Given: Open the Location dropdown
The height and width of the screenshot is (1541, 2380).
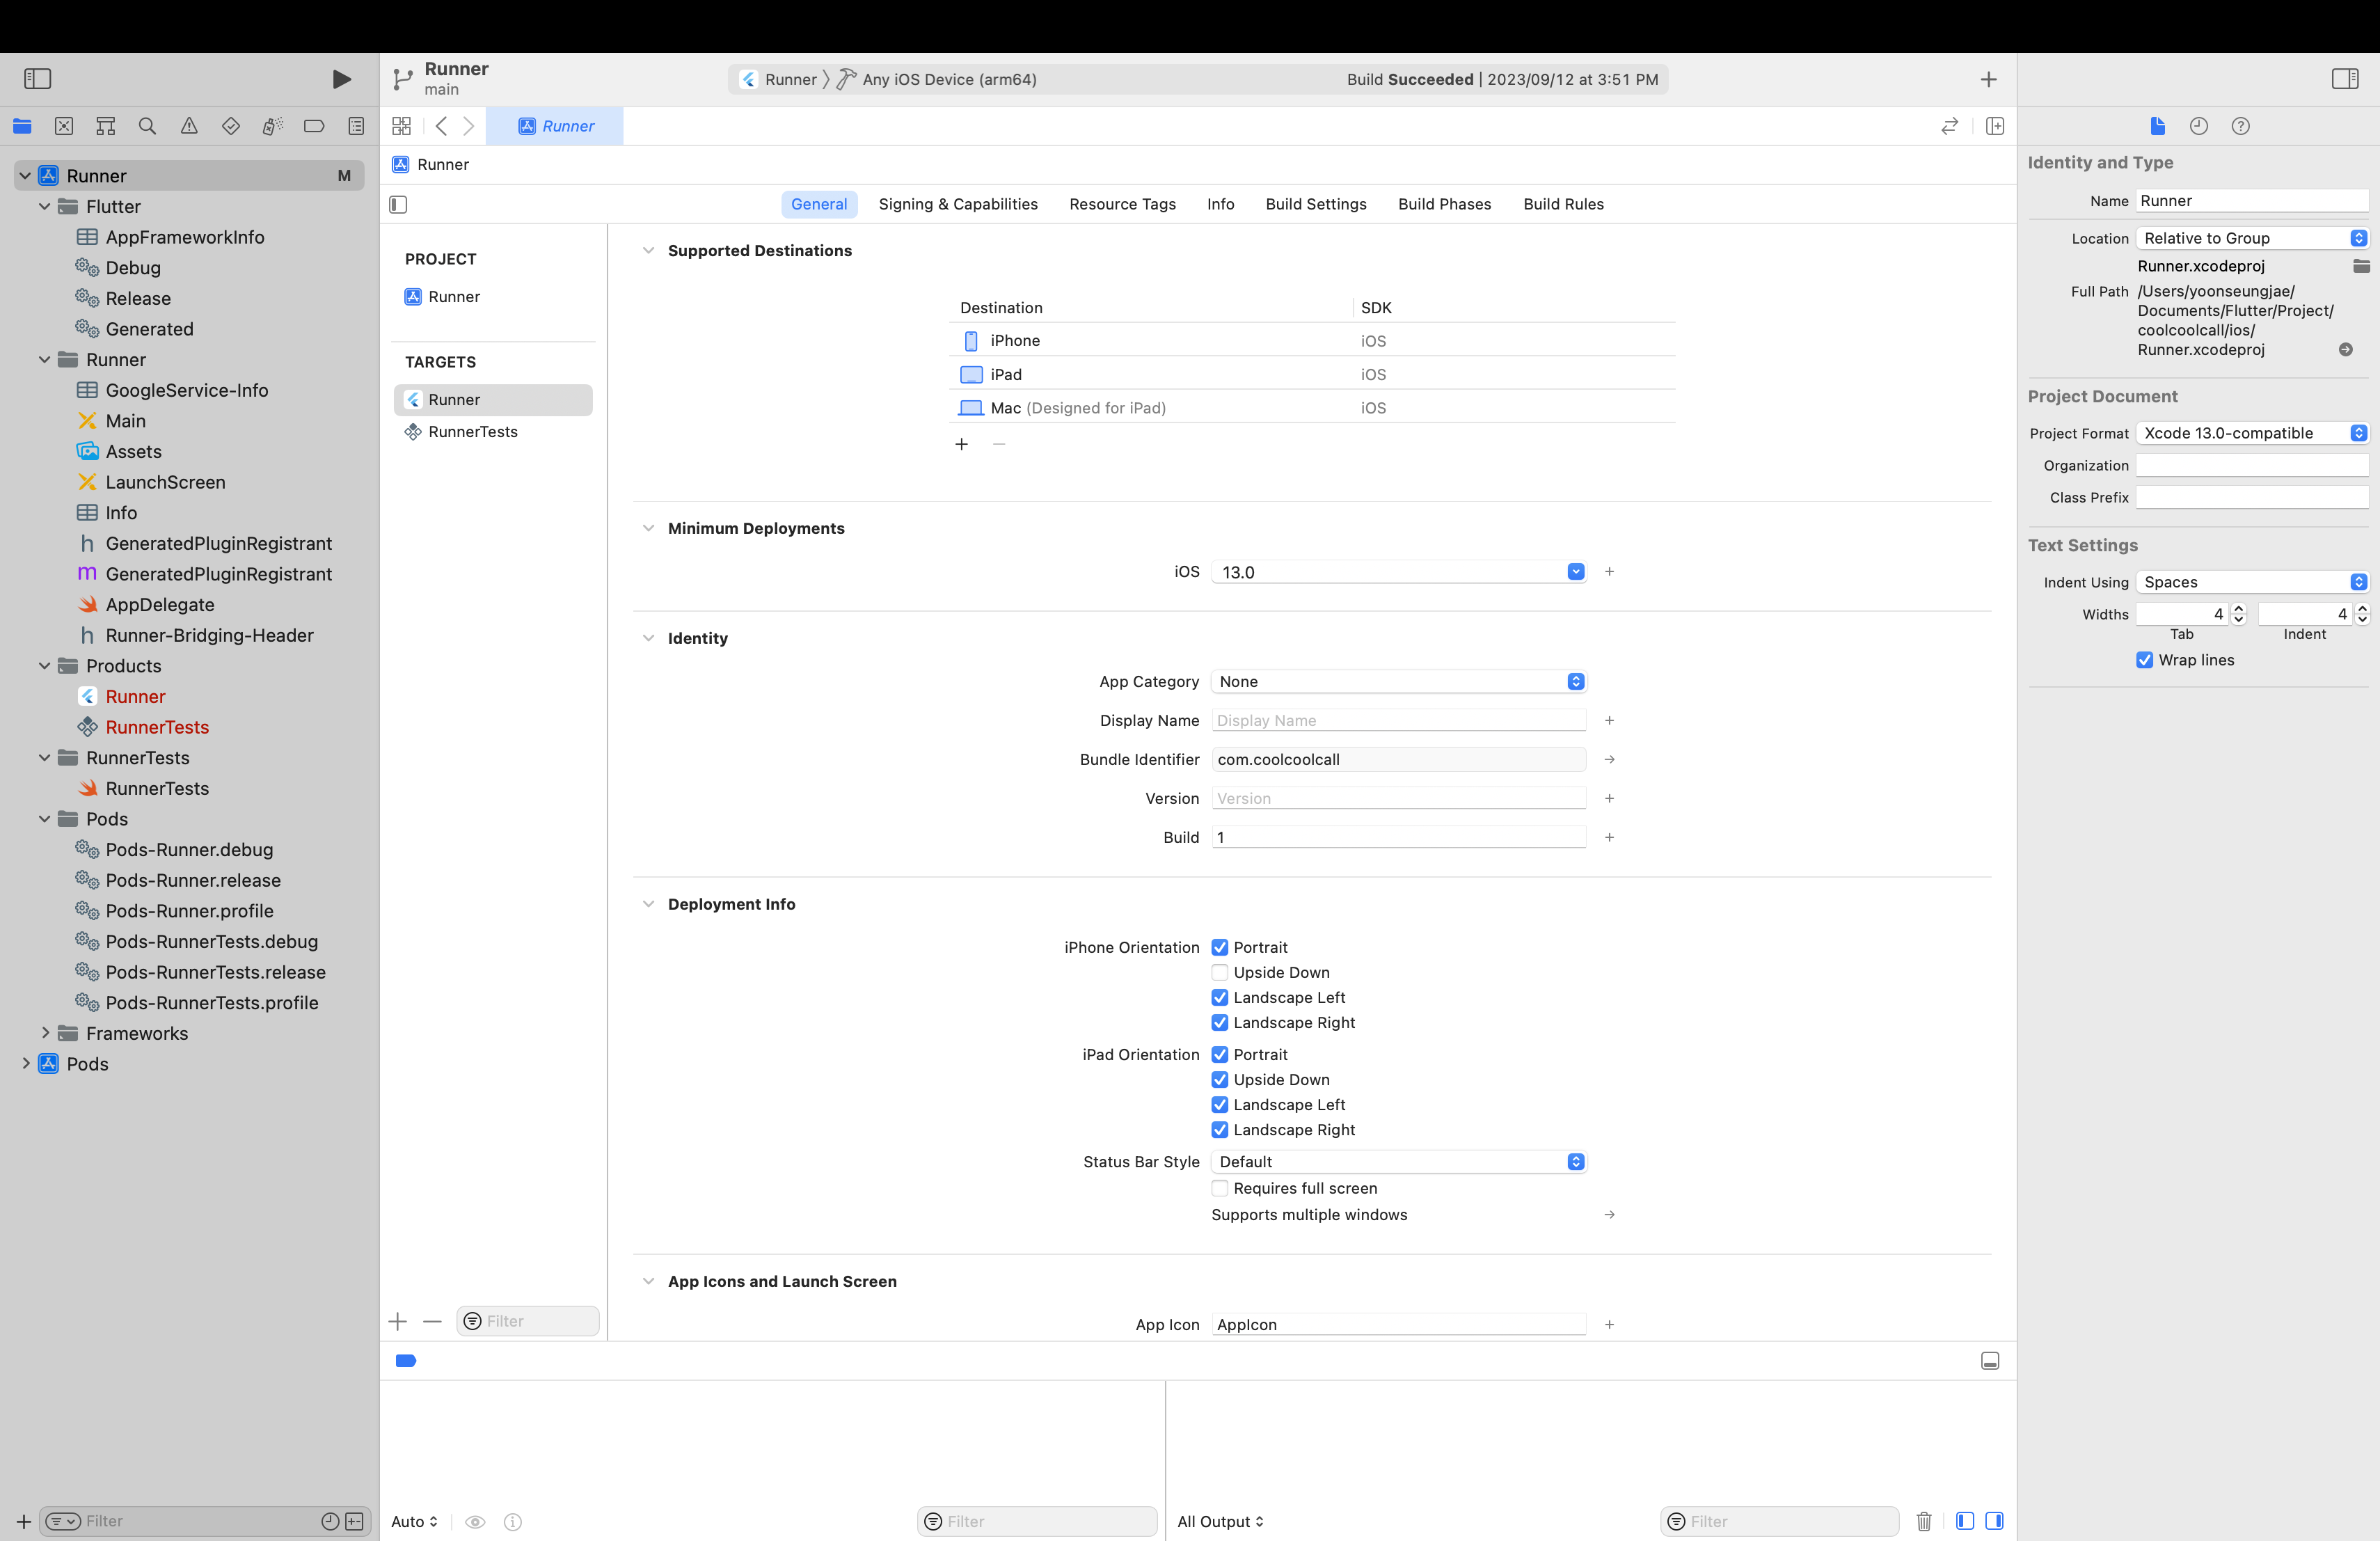Looking at the screenshot, I should (x=2253, y=238).
